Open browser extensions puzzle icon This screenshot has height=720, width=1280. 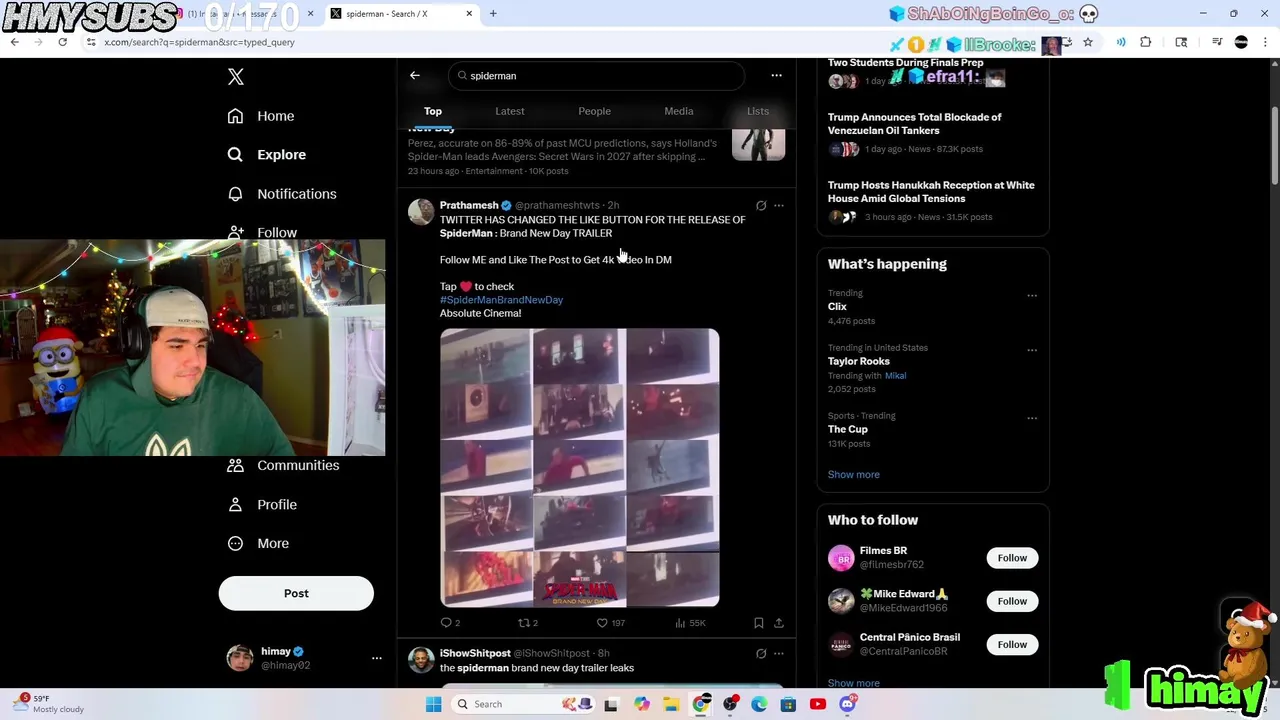pyautogui.click(x=1146, y=42)
